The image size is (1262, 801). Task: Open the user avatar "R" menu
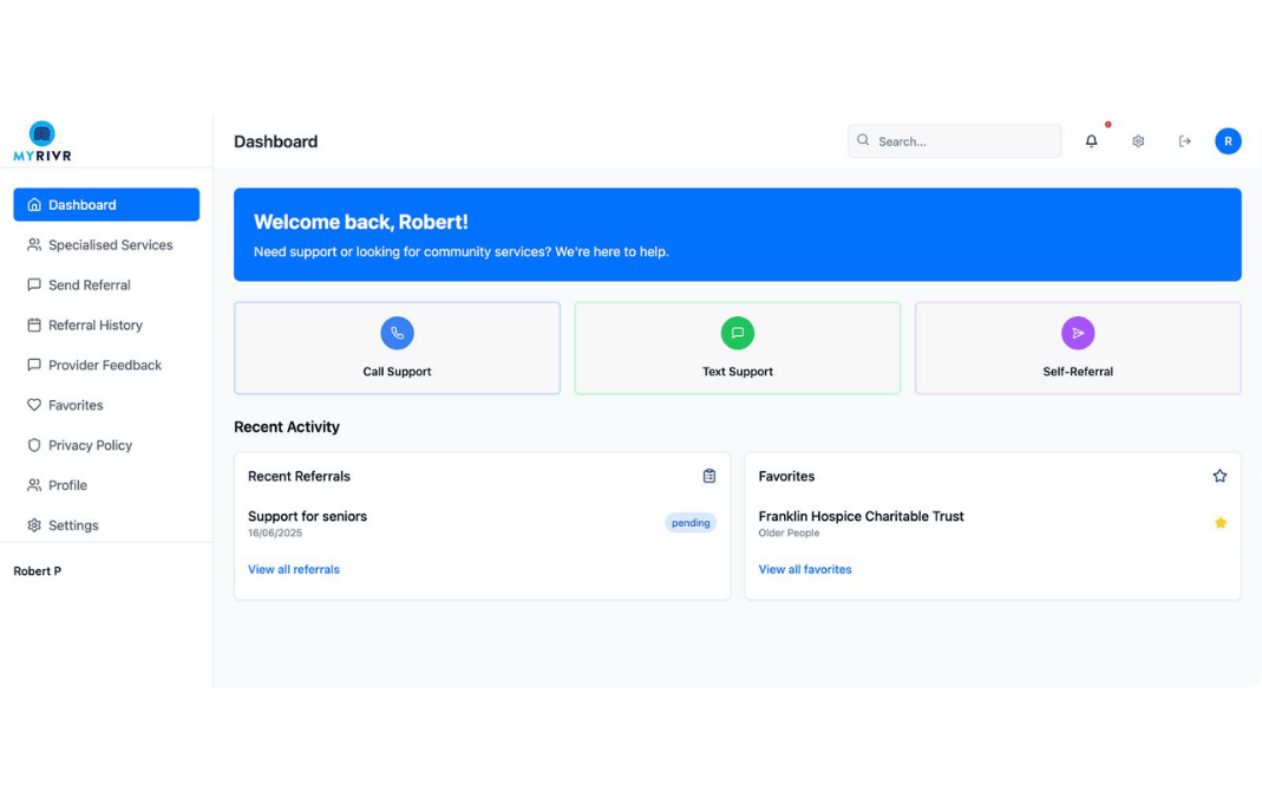pyautogui.click(x=1228, y=142)
